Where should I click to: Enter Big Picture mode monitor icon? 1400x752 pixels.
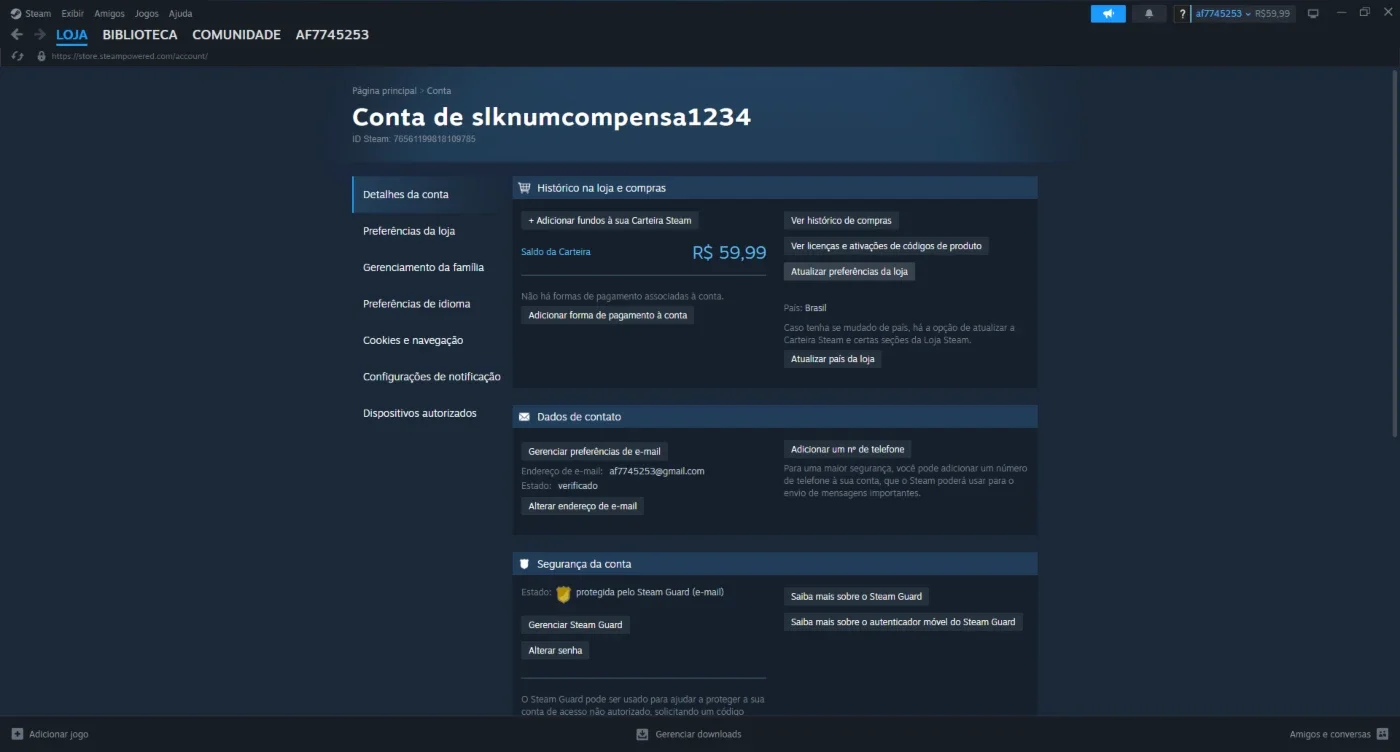click(1313, 14)
